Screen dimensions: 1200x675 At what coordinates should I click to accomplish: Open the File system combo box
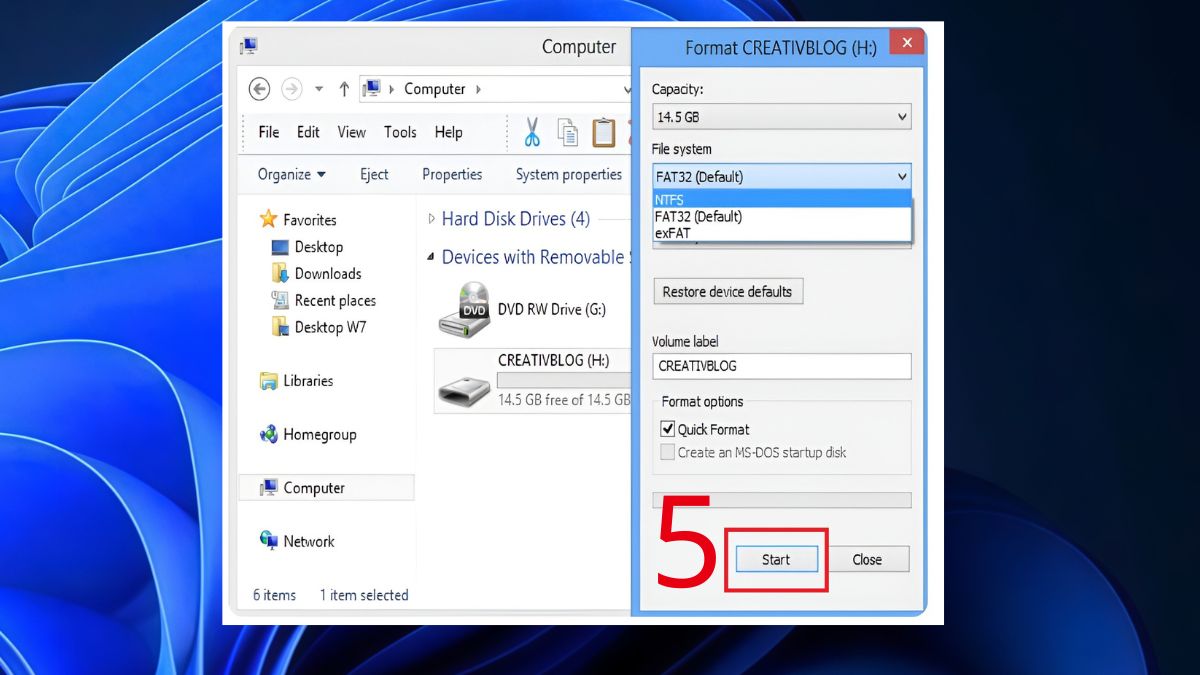click(781, 177)
